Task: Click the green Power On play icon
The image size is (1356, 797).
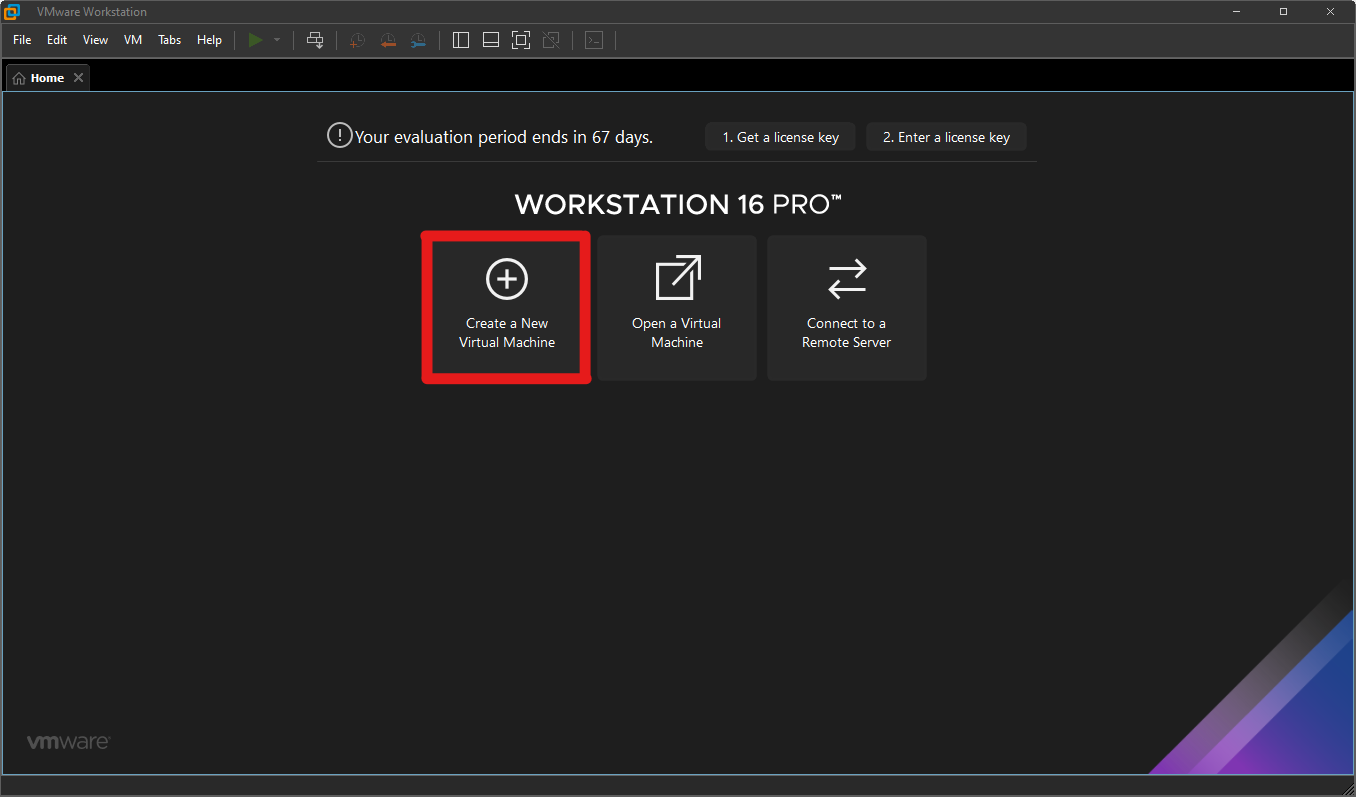Action: coord(256,40)
